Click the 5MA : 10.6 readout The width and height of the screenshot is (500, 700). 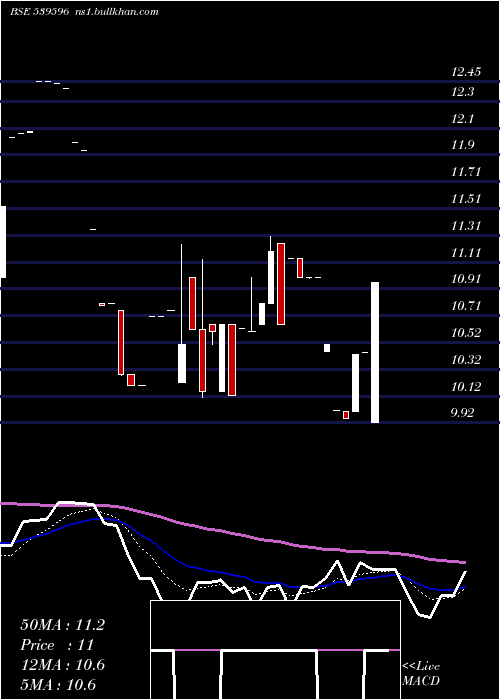click(58, 684)
